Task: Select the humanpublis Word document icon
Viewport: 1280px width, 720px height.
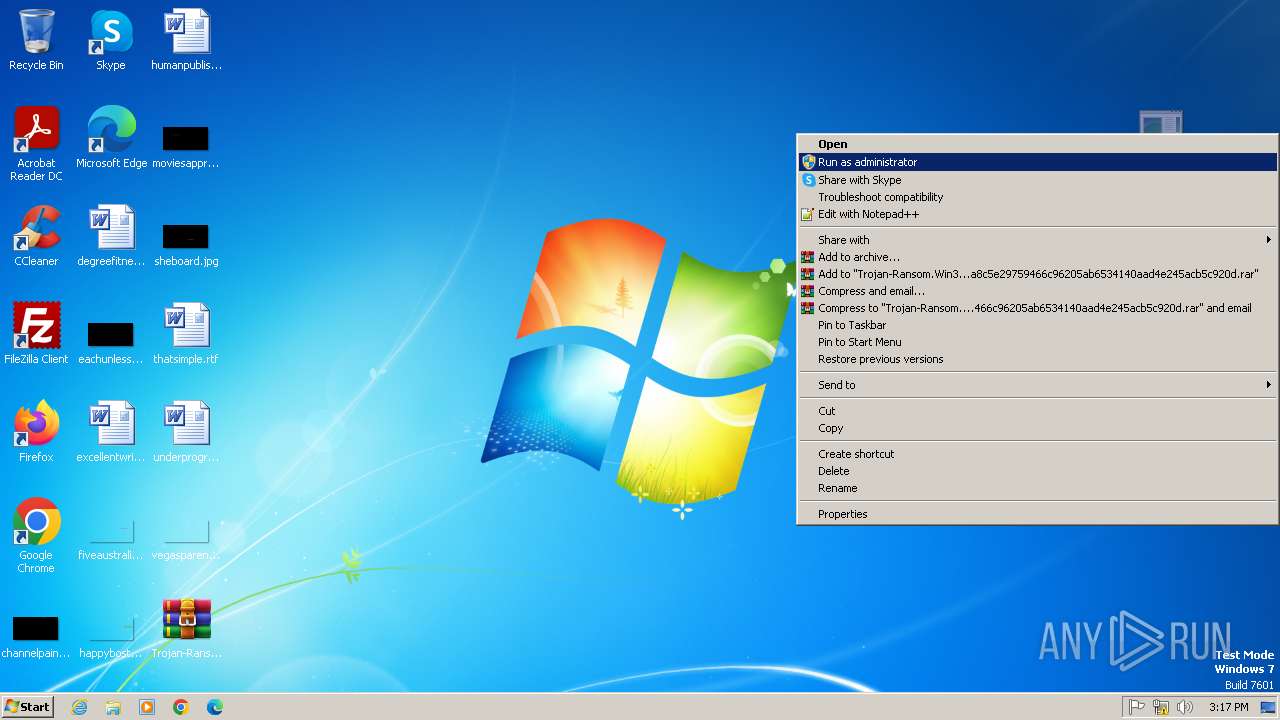Action: [x=187, y=40]
